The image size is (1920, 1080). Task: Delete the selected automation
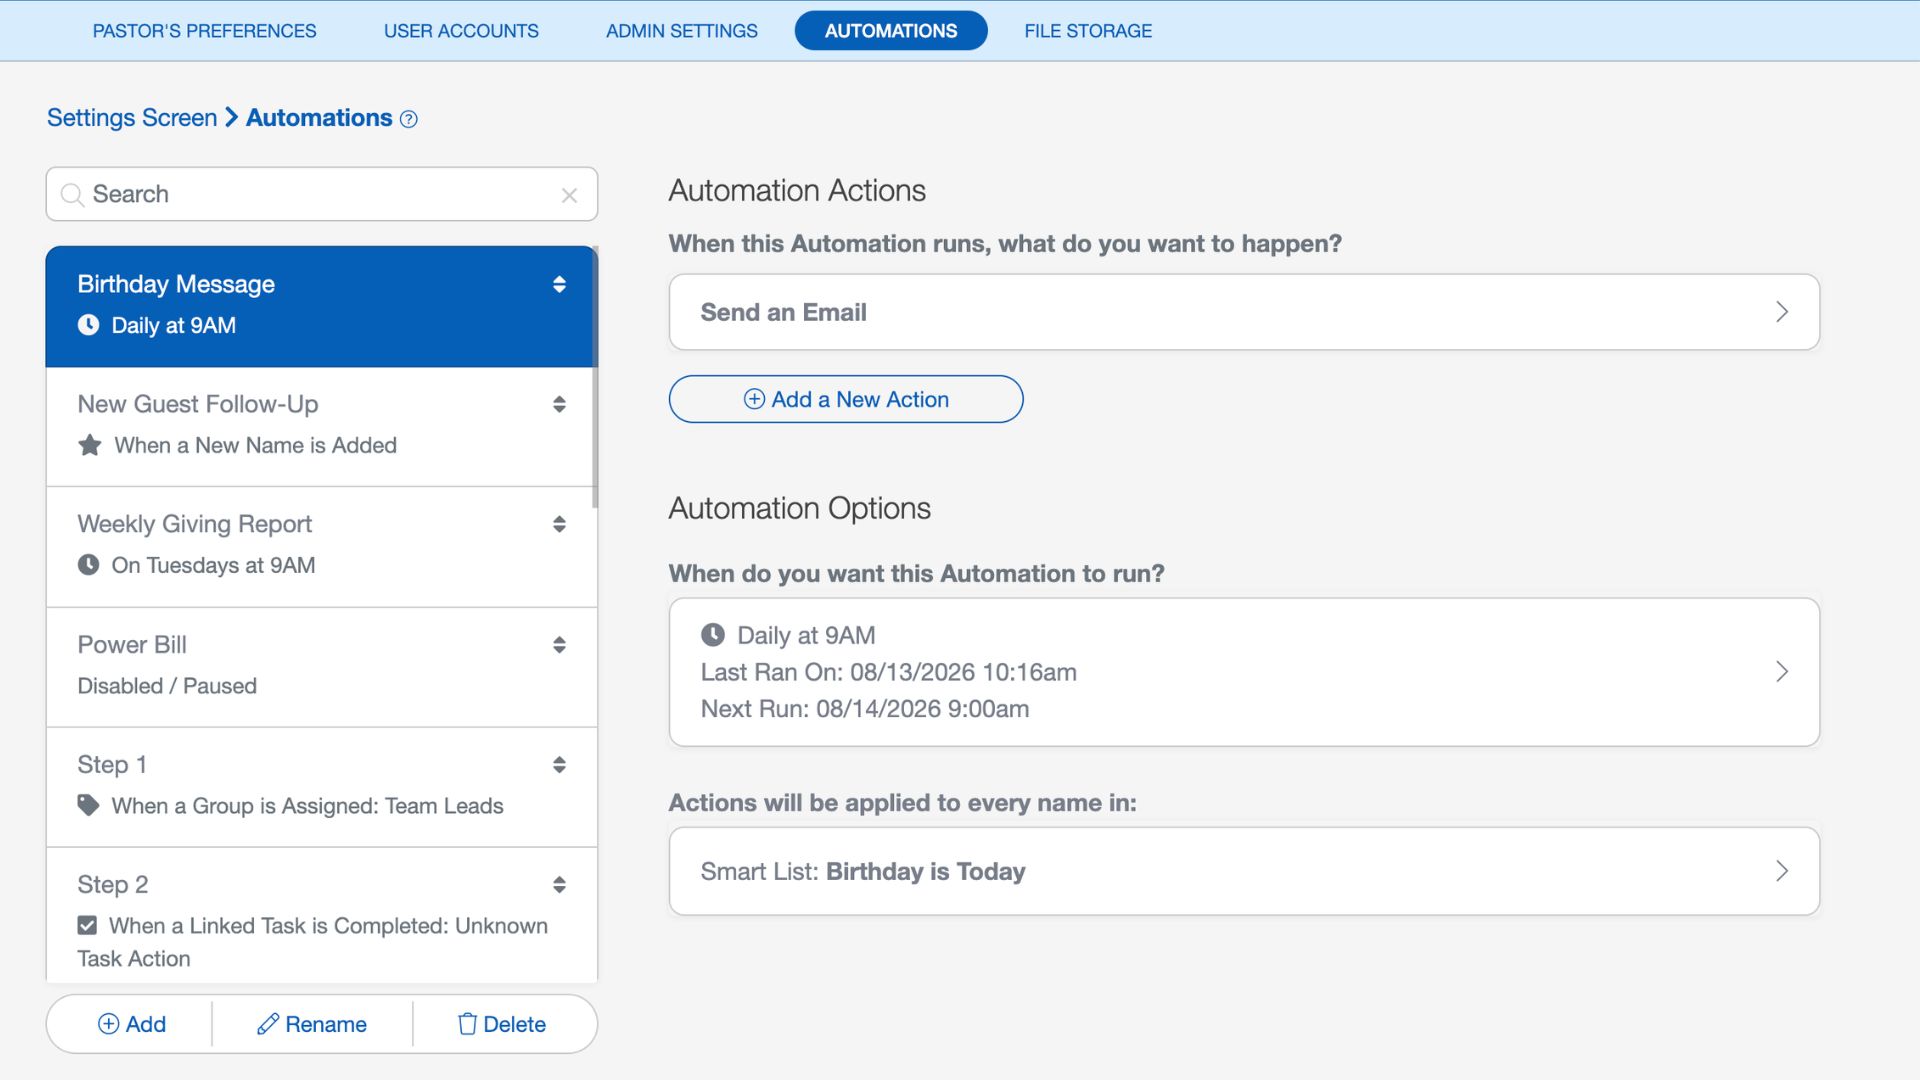coord(502,1024)
